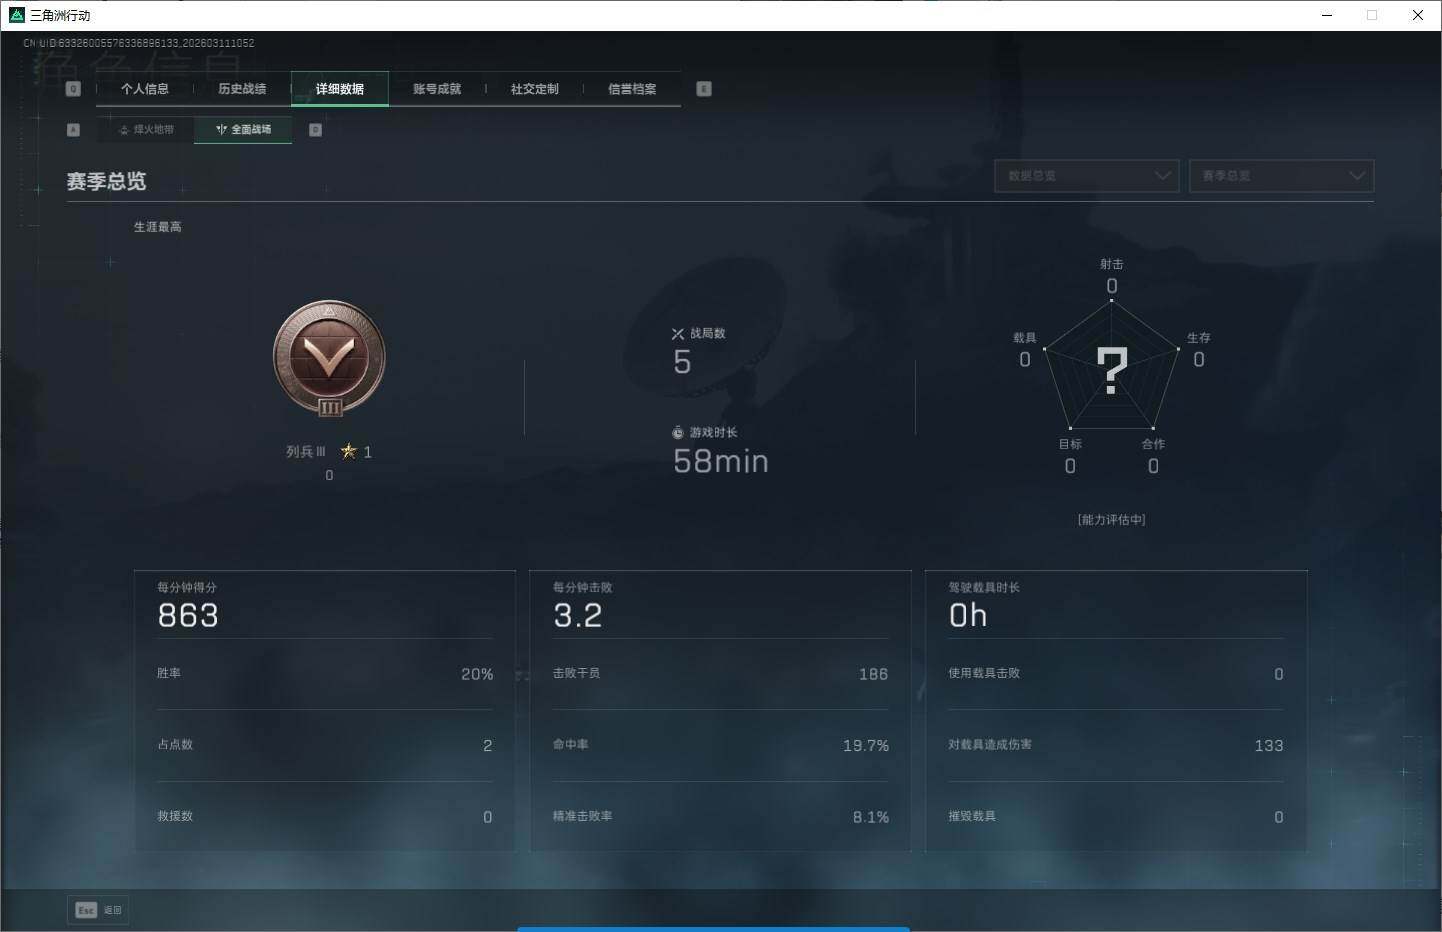This screenshot has height=932, width=1442.
Task: View the 信誉档案 tab
Action: coord(632,89)
